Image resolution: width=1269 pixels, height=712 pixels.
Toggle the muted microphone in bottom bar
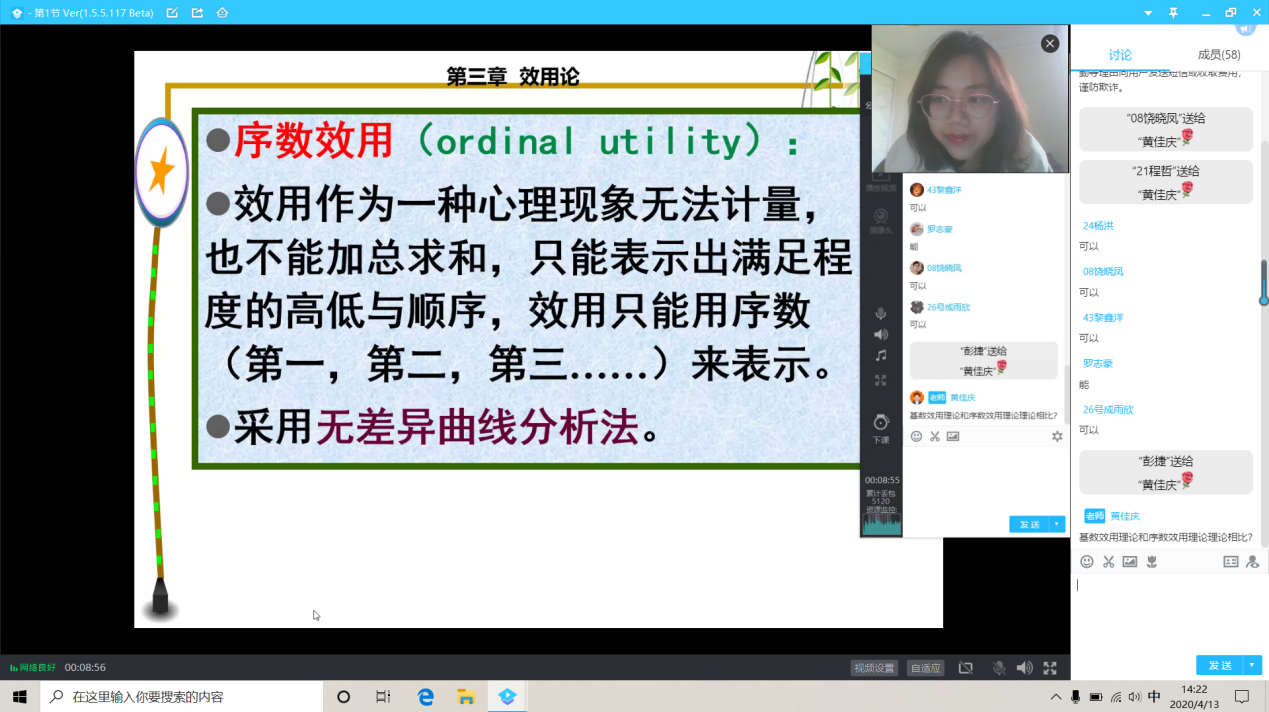click(x=998, y=668)
